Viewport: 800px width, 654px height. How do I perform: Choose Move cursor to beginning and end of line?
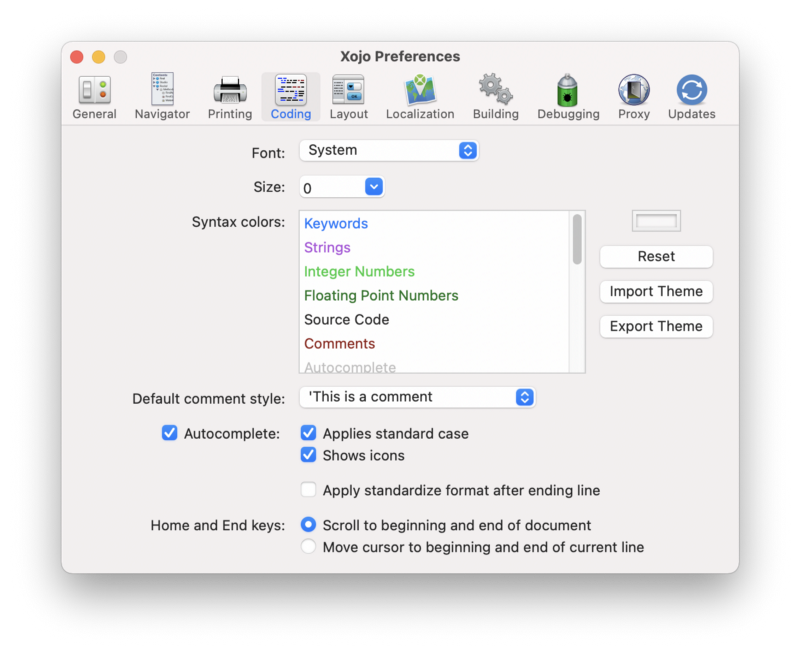coord(308,546)
